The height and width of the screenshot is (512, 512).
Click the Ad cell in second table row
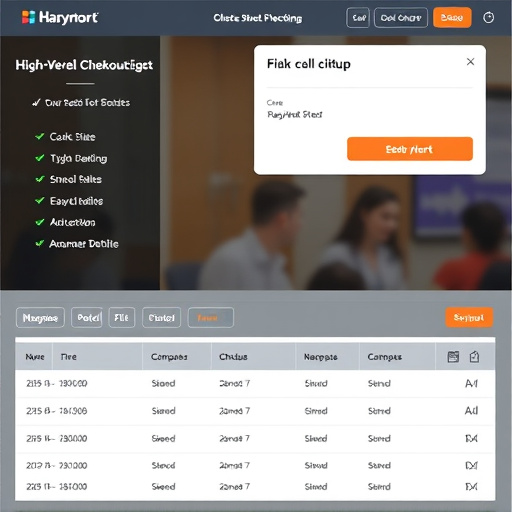tap(471, 411)
